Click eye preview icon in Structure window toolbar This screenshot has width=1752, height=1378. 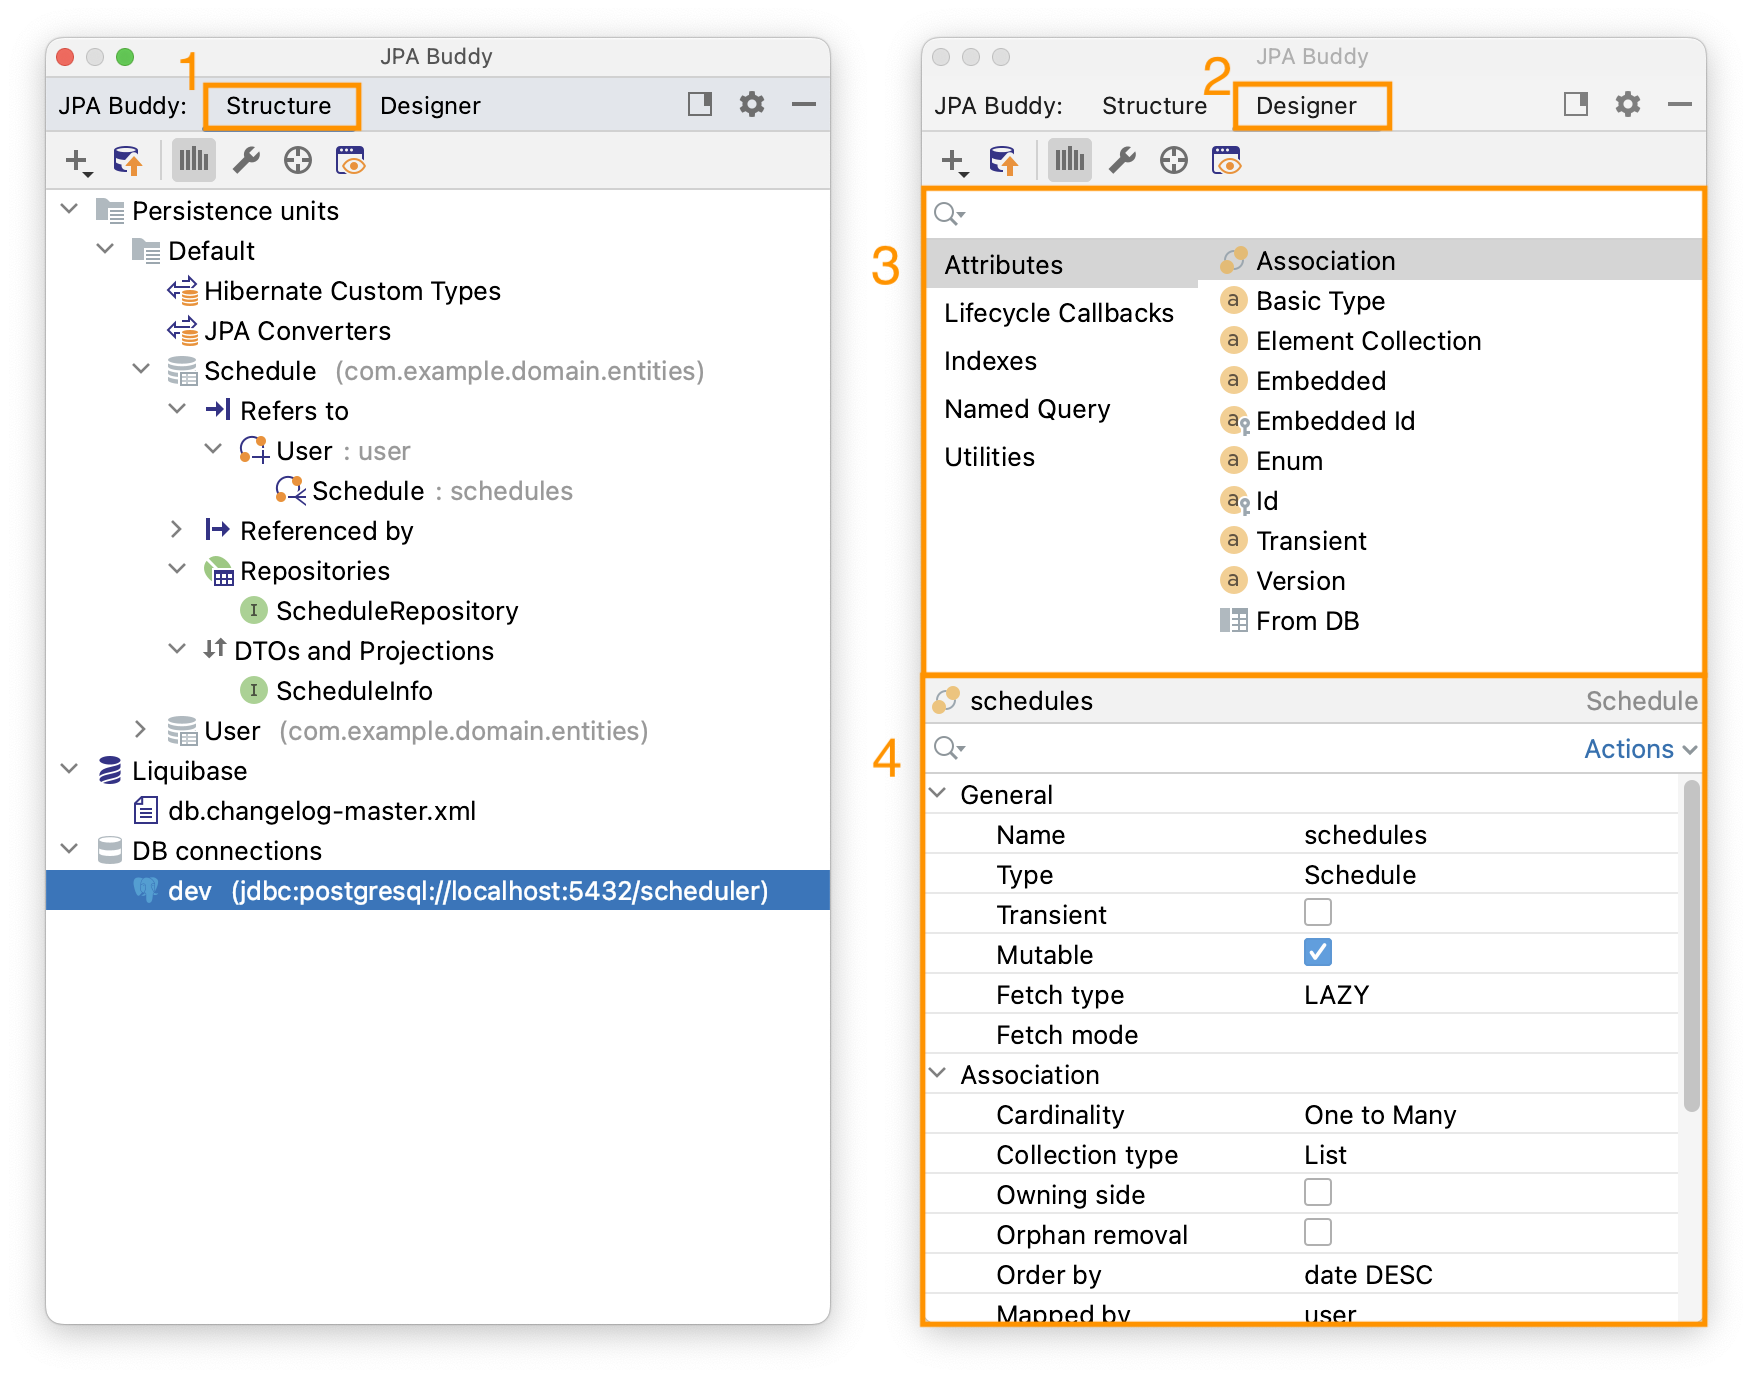point(351,160)
